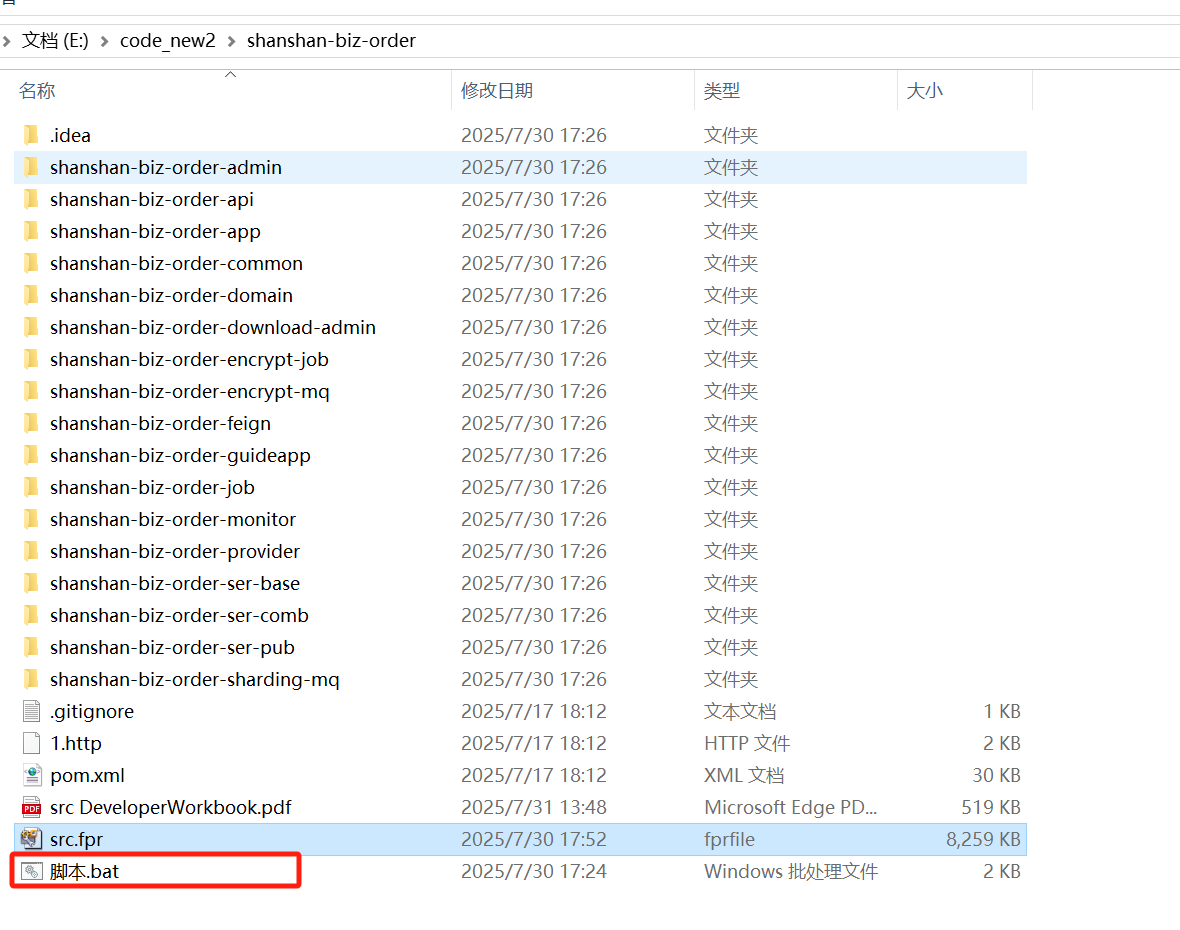1180x930 pixels.
Task: Sort files by 修改日期 column header
Action: (497, 91)
